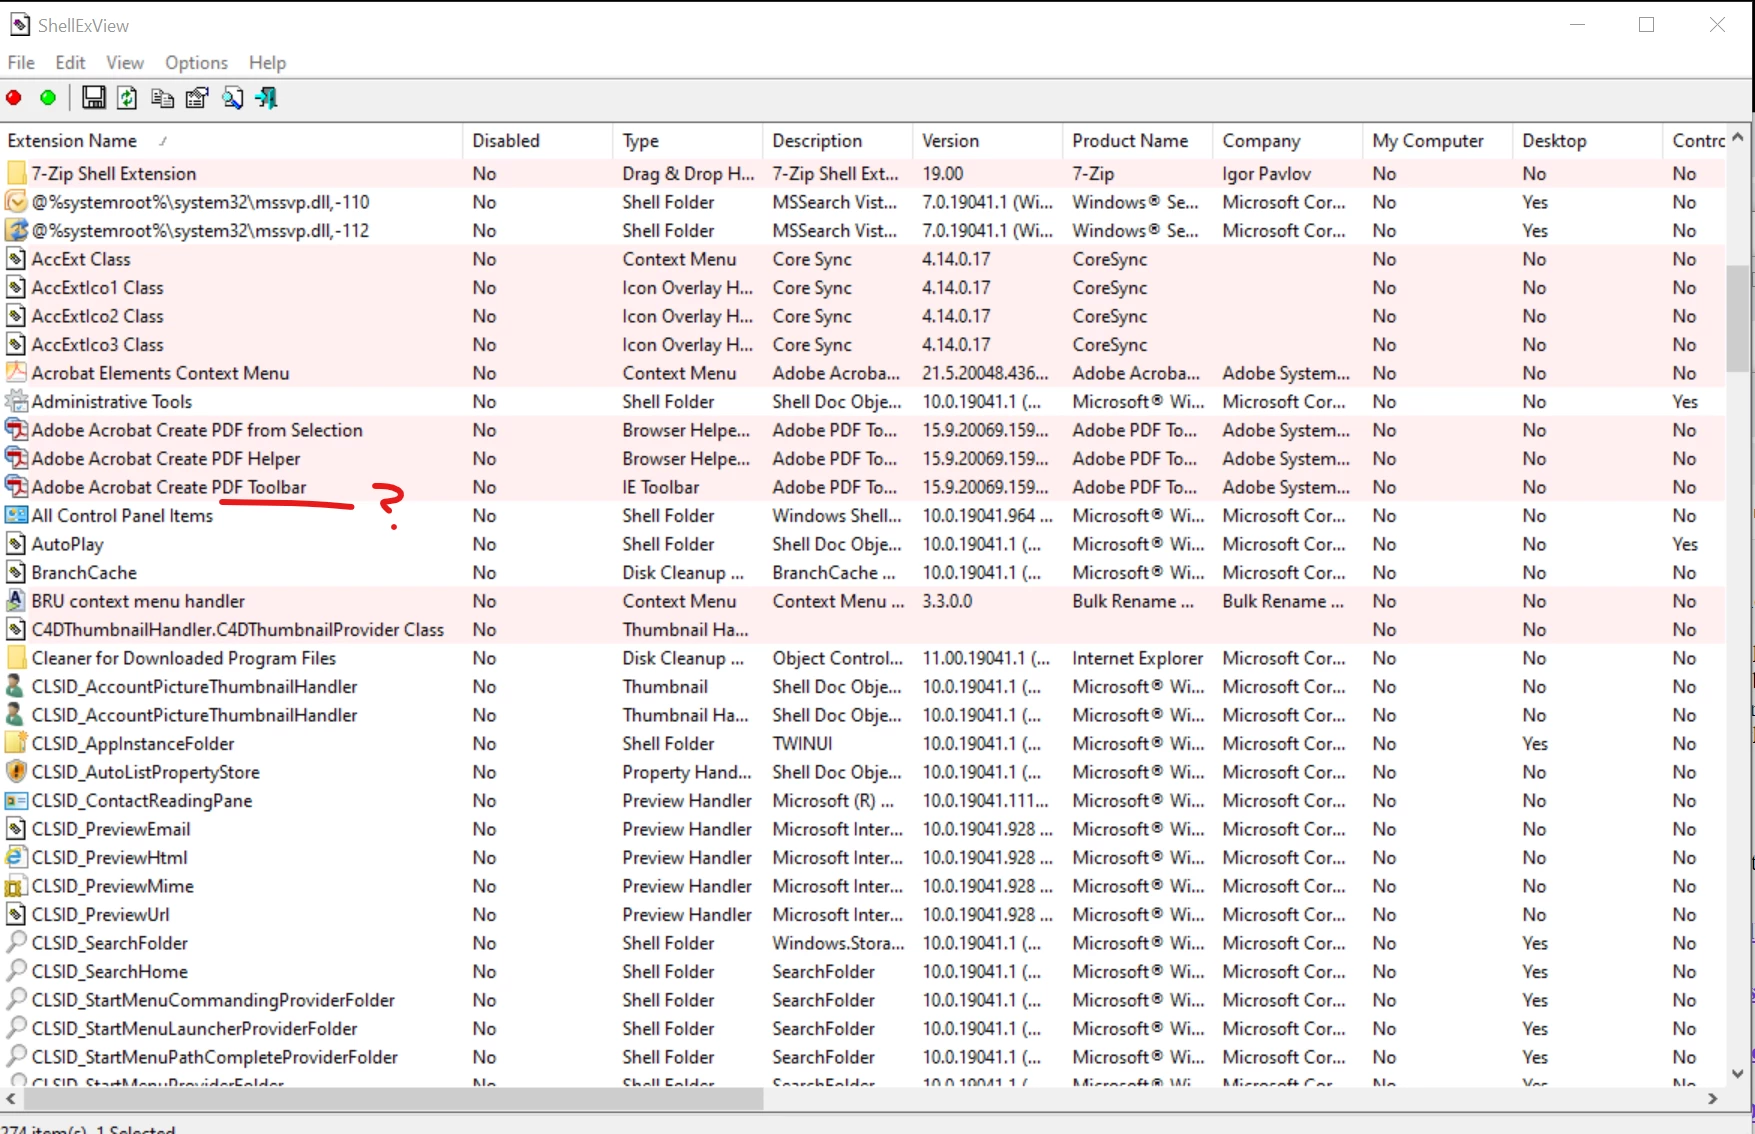Open the File menu
Screen dimensions: 1755x1134
(x=21, y=62)
